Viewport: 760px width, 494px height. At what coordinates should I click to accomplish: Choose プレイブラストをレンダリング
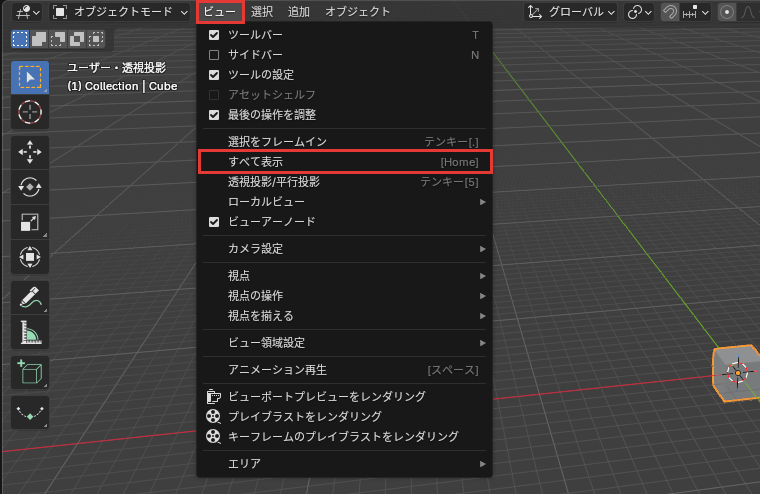[345, 416]
